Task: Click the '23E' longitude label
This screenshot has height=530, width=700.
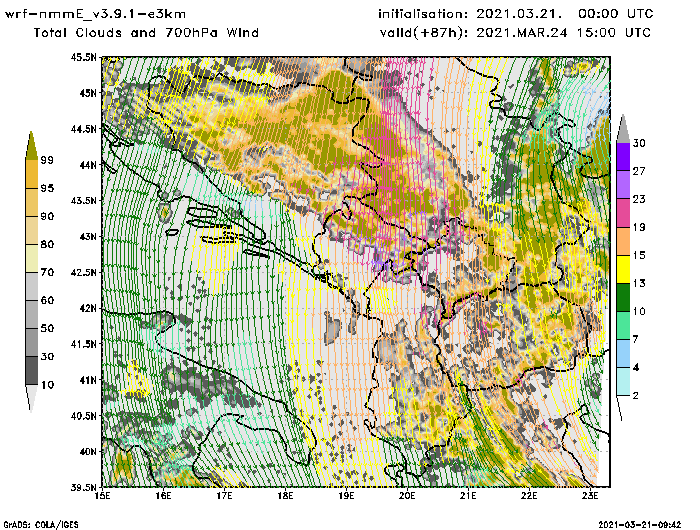Action: [590, 496]
